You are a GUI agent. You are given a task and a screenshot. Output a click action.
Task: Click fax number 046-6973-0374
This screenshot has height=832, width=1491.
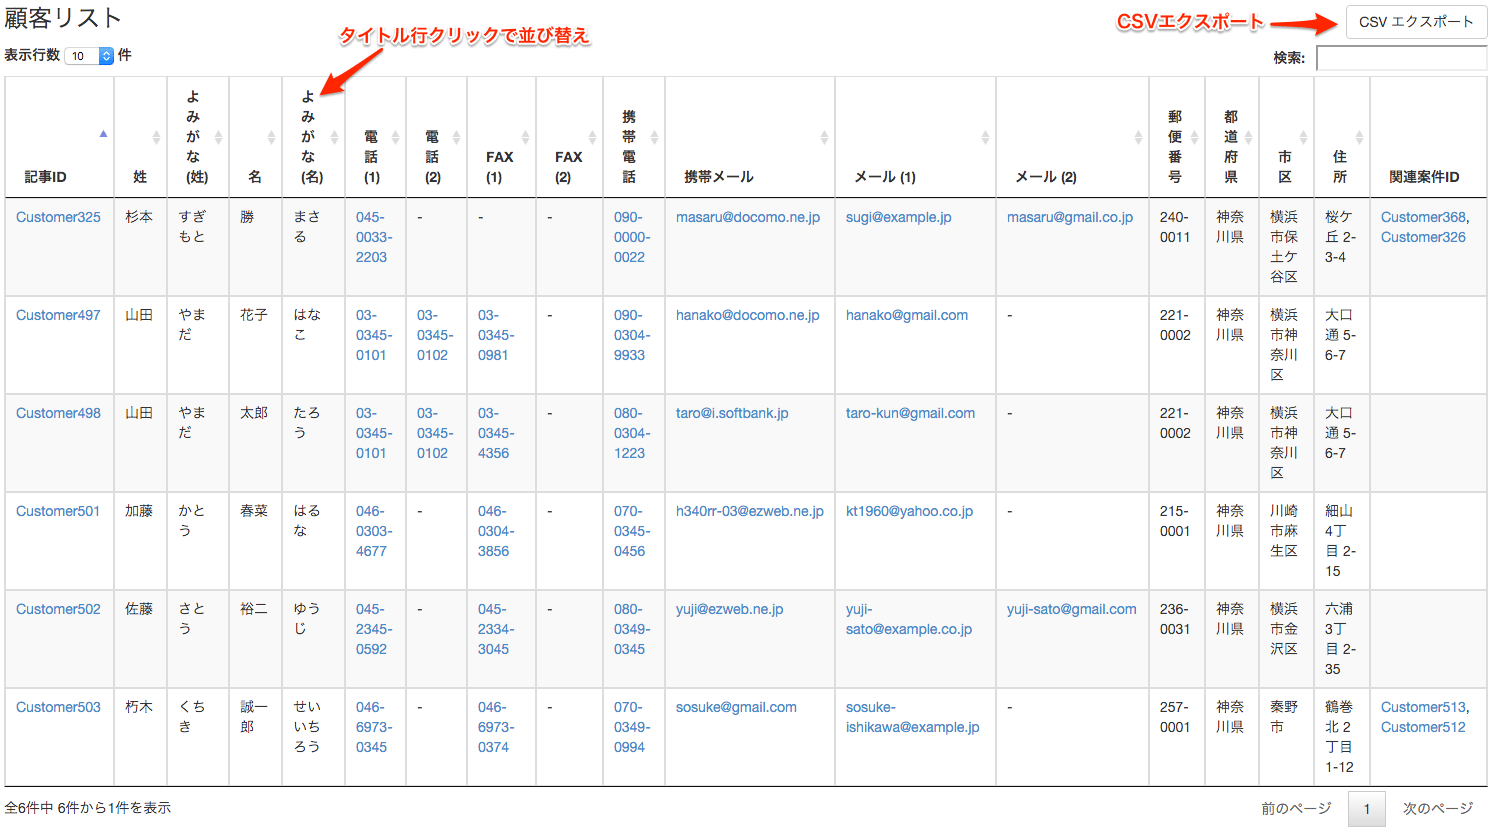click(496, 727)
